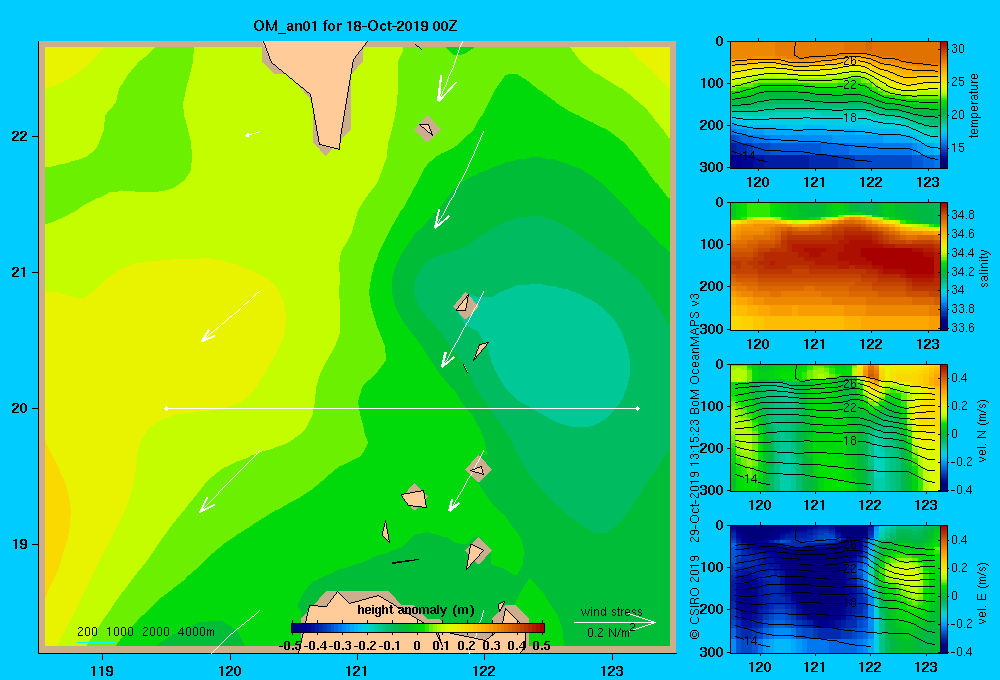Click the '18' isotherm label in the temperature panel

849,118
